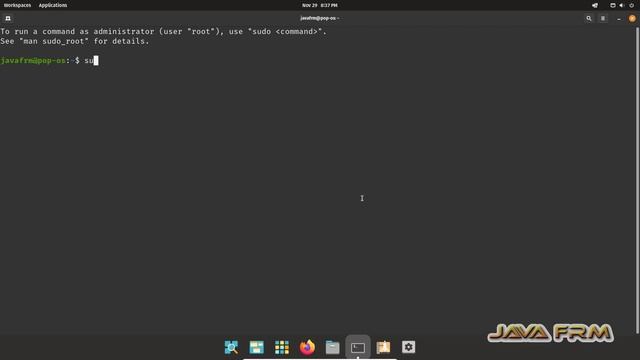Open the launcher search in dock
The image size is (640, 360).
231,347
